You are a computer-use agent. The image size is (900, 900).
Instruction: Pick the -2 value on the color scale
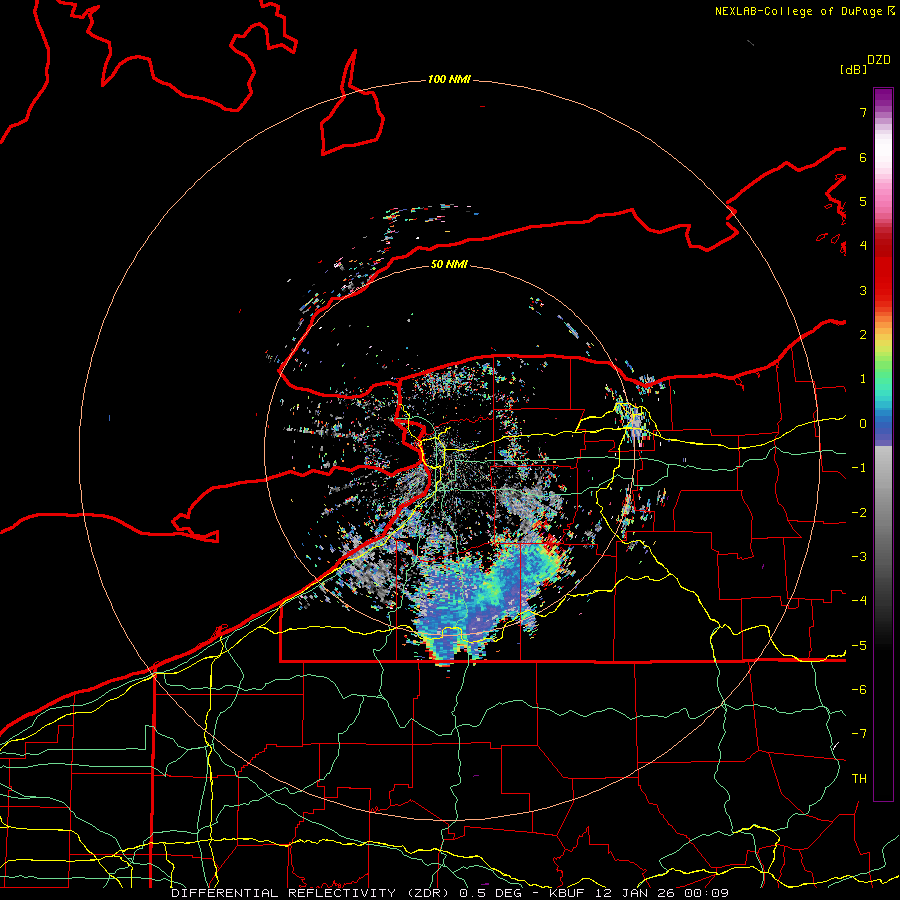859,513
